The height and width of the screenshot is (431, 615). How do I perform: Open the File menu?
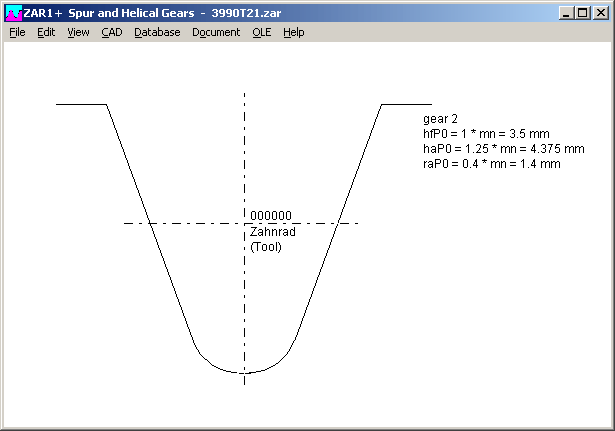(x=17, y=32)
